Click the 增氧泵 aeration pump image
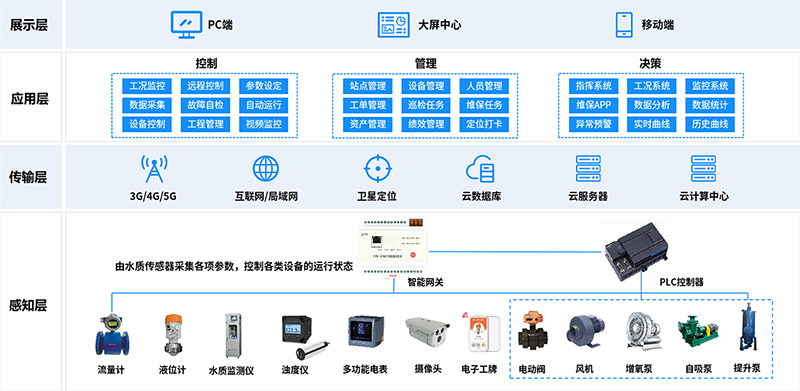The height and width of the screenshot is (391, 800). tap(644, 331)
